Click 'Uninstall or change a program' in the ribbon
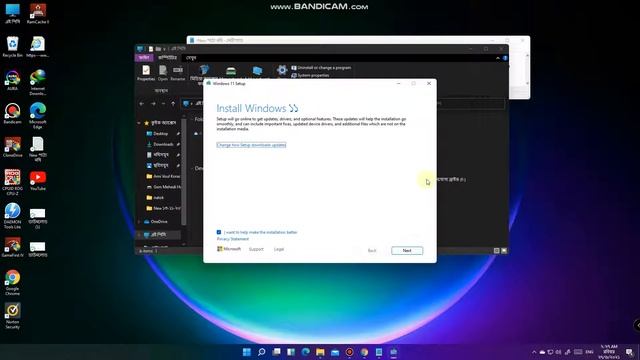The width and height of the screenshot is (640, 360). (321, 68)
